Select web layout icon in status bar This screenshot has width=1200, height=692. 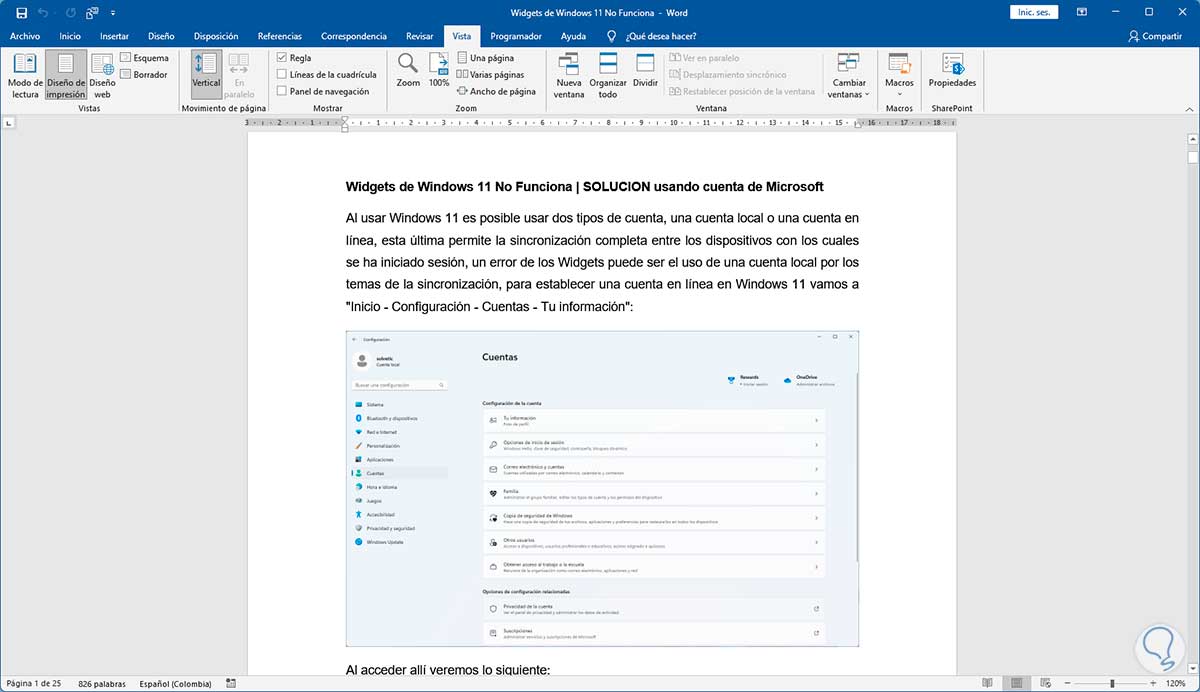[x=1044, y=683]
